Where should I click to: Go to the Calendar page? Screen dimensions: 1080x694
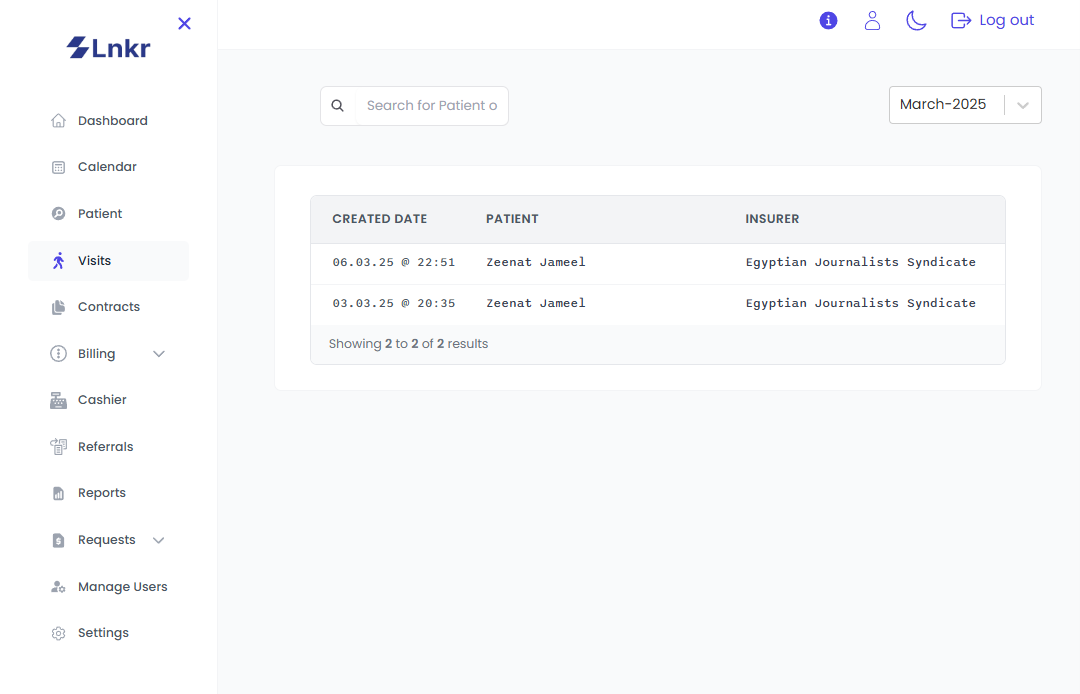click(108, 167)
